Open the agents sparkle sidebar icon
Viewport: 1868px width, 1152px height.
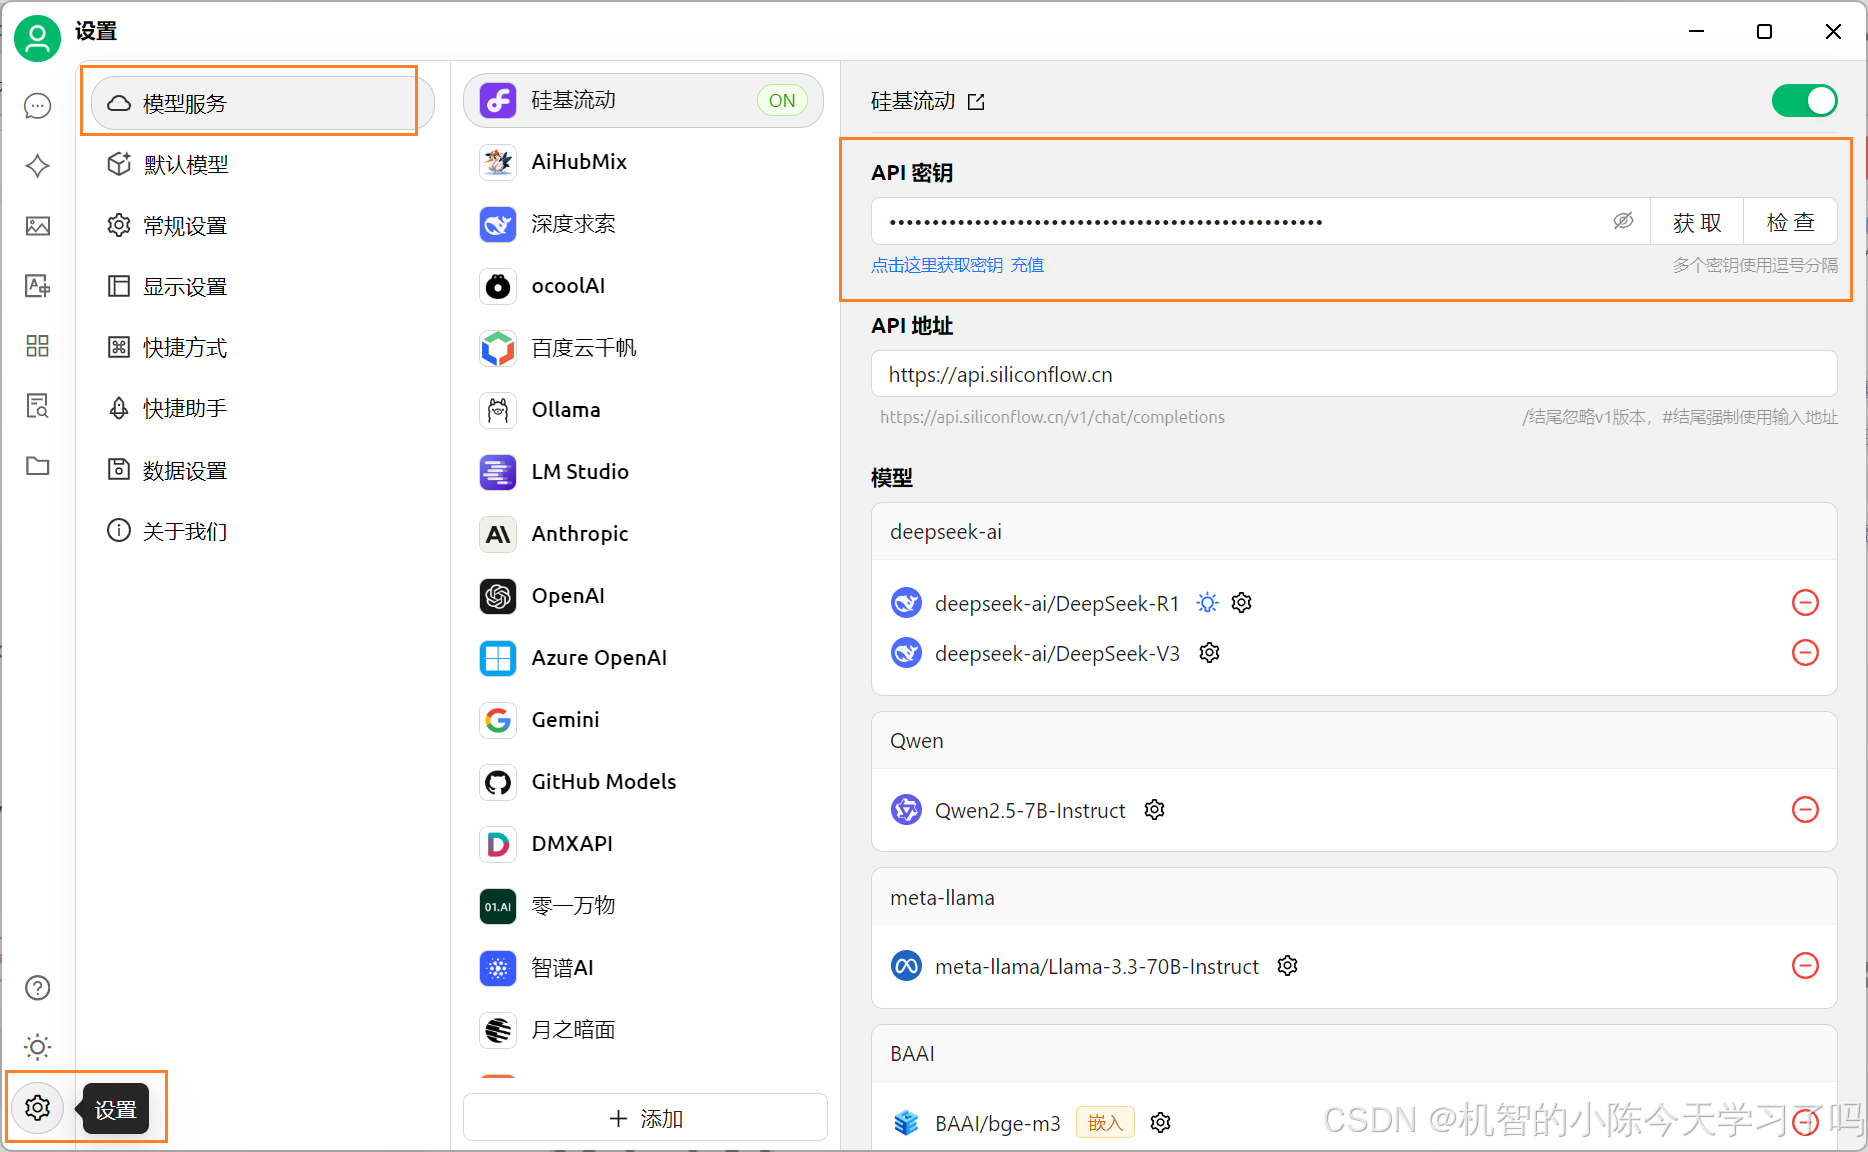(38, 166)
